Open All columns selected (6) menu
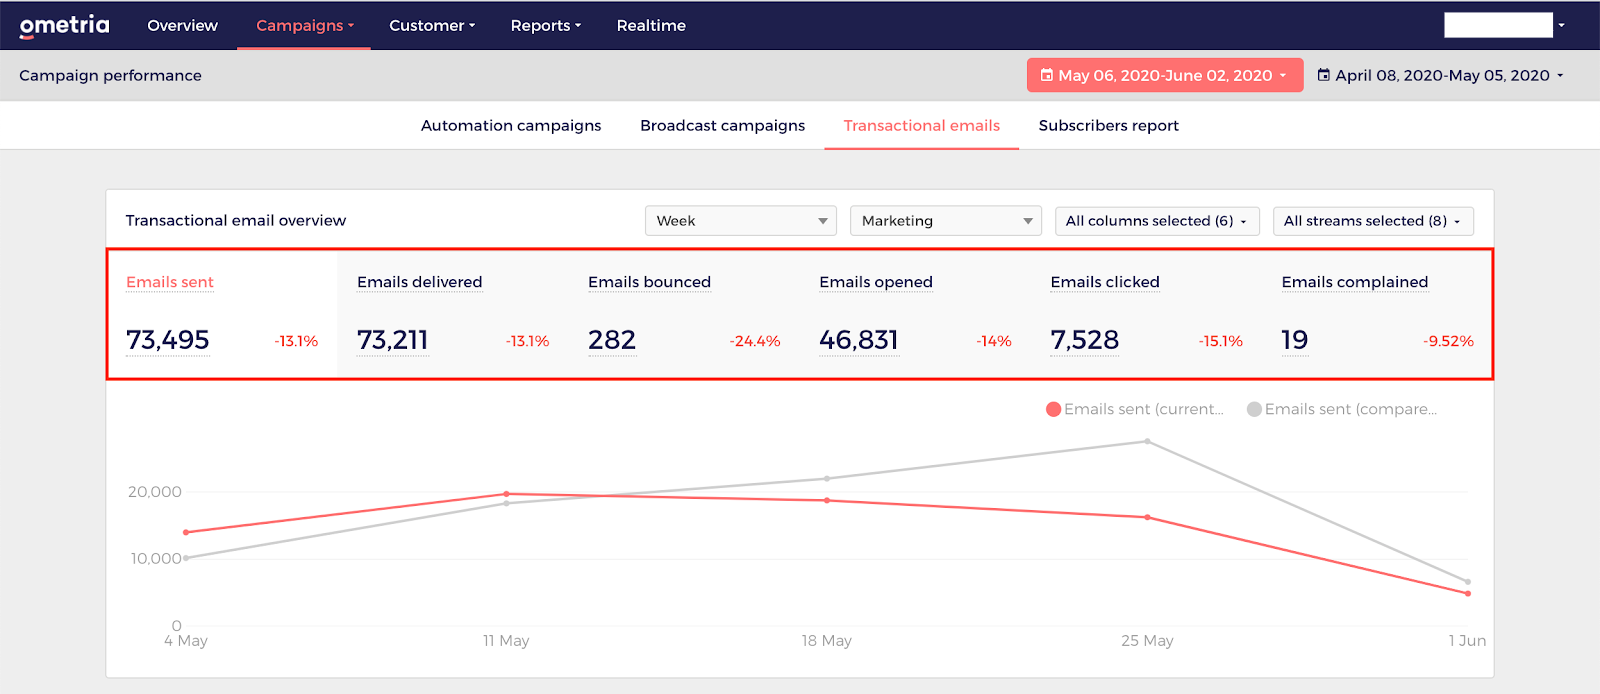The width and height of the screenshot is (1600, 694). 1157,221
